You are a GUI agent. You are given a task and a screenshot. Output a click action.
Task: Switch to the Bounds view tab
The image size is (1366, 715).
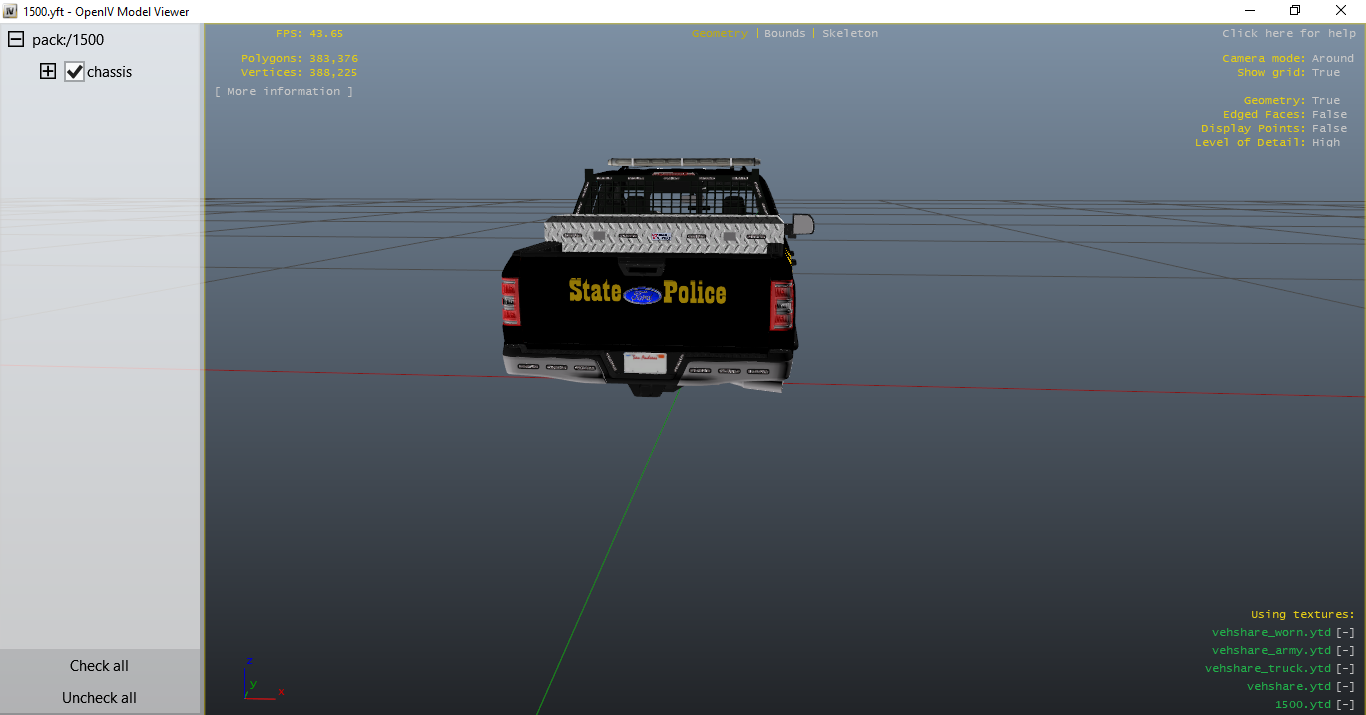click(784, 34)
